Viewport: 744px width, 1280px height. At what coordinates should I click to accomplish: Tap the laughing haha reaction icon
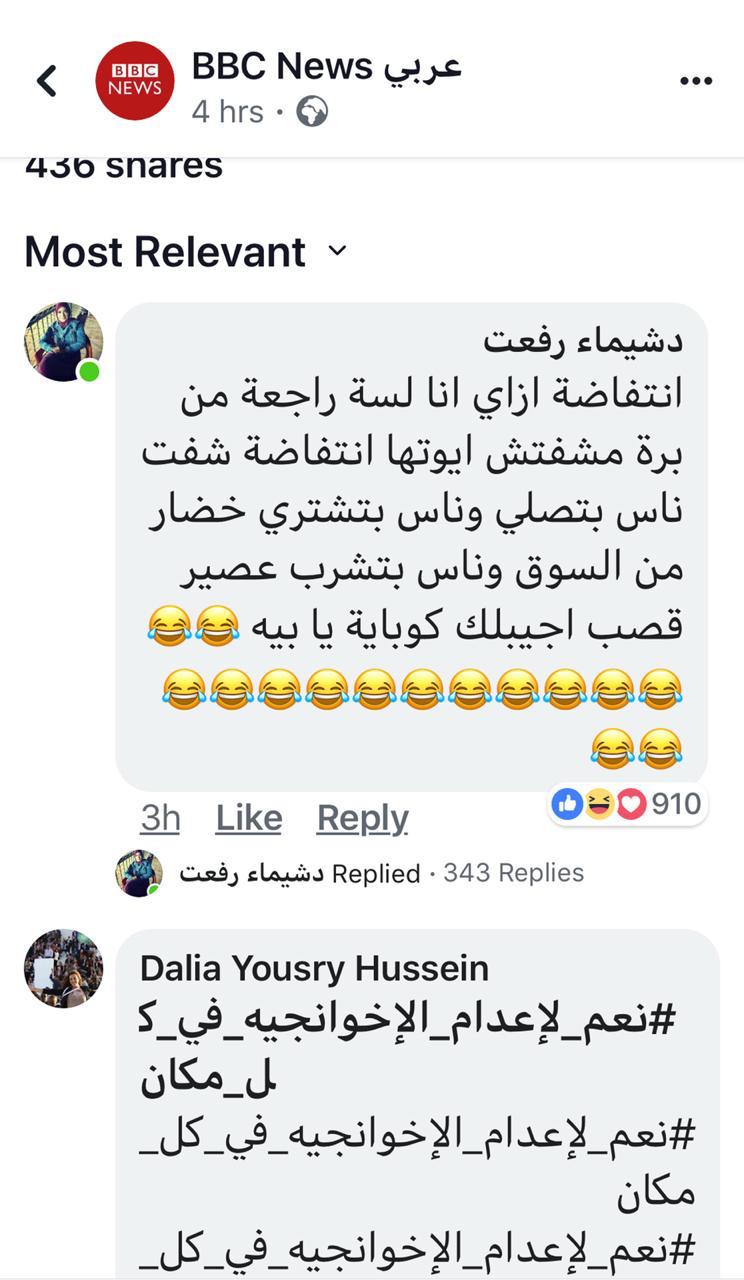599,803
